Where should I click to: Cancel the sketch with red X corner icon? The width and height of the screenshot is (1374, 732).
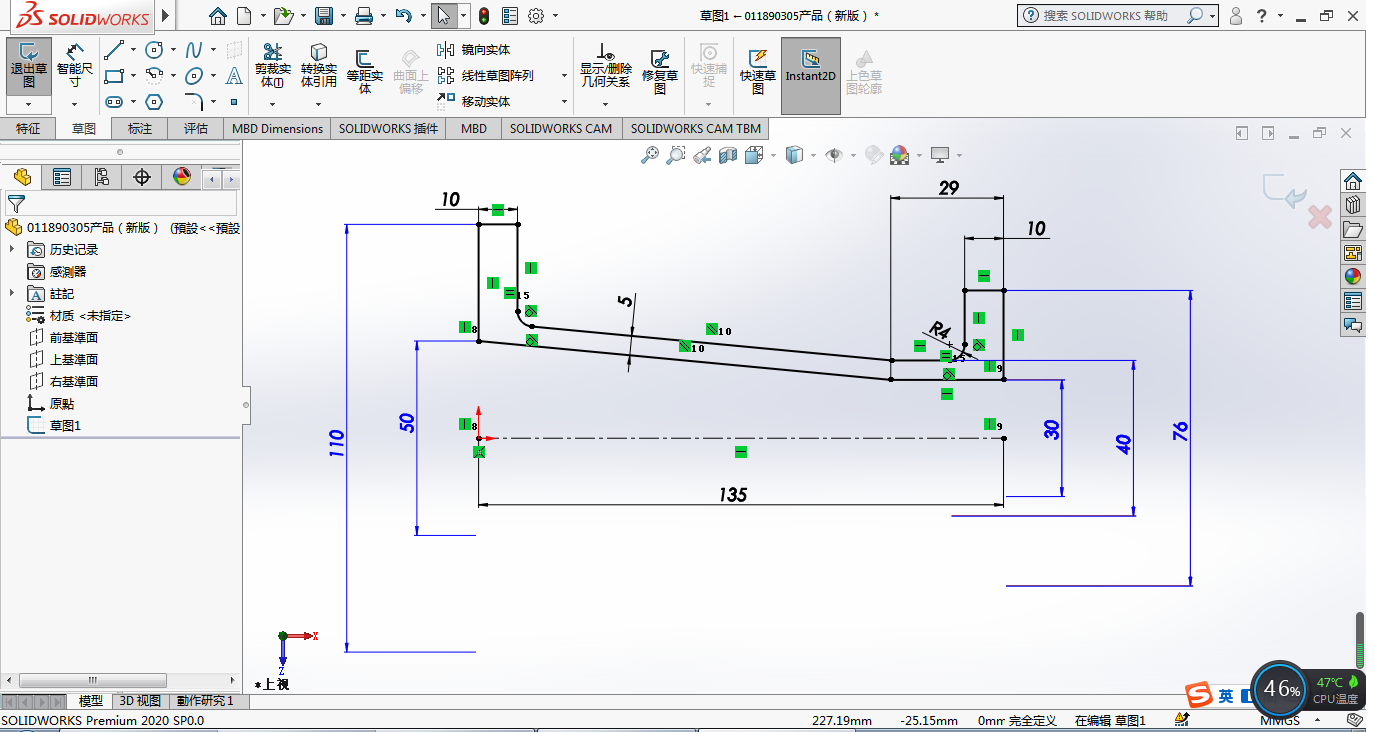pos(1320,217)
